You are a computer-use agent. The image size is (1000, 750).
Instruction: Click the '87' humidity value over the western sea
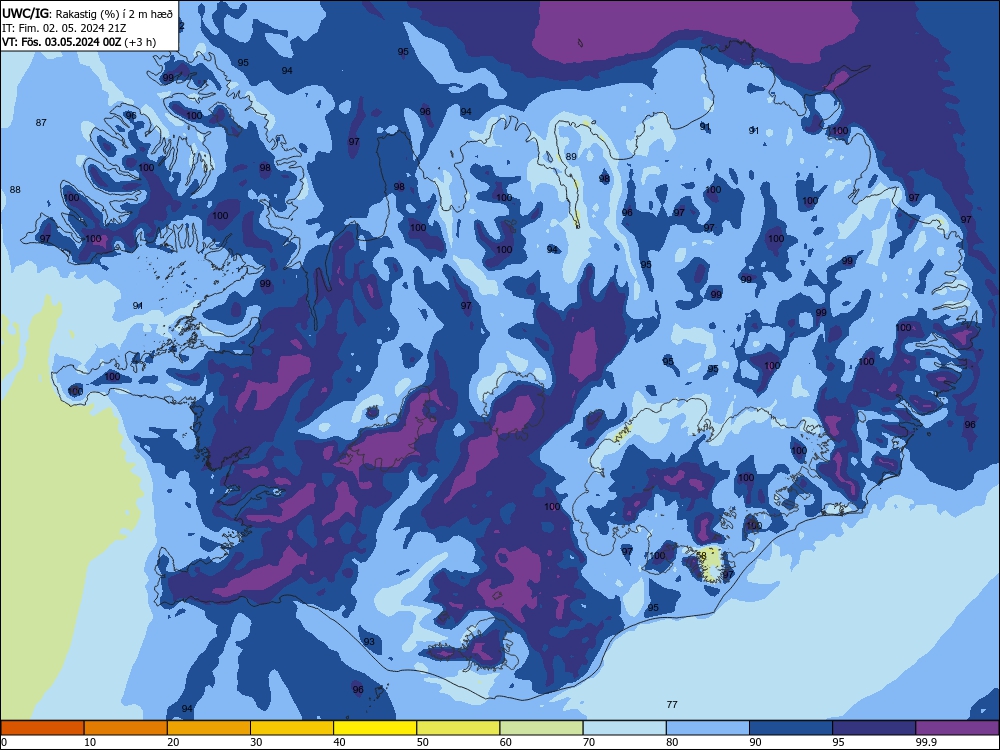point(41,122)
